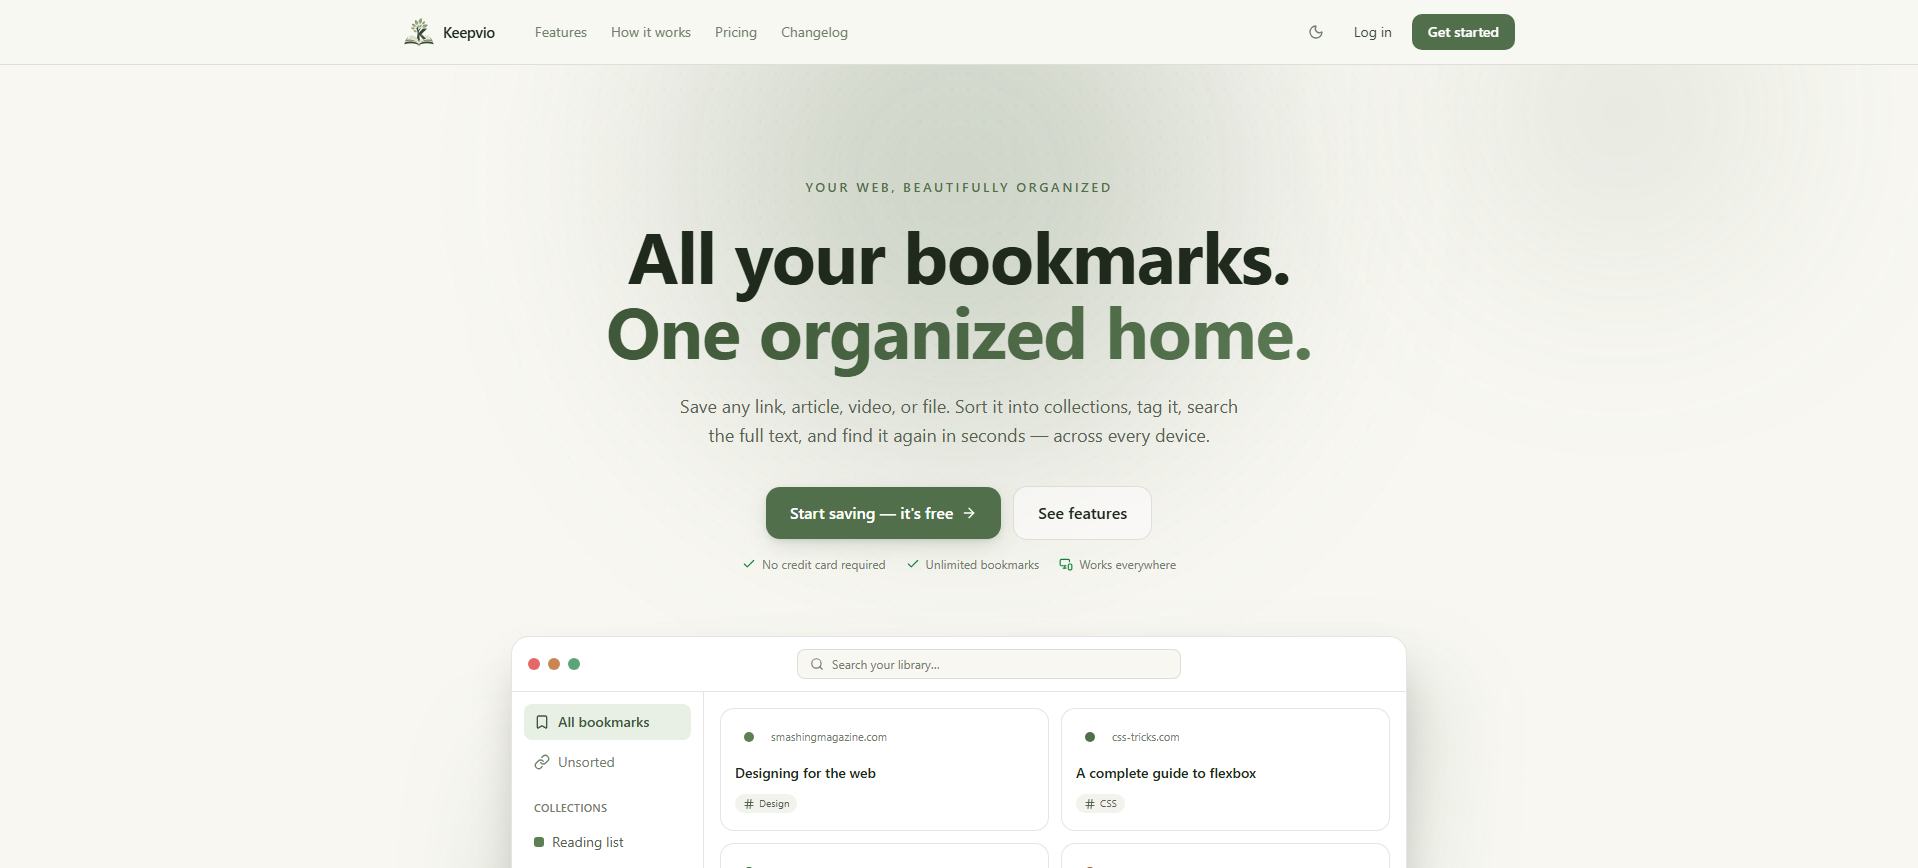1918x868 pixels.
Task: Click the search library input field
Action: click(x=989, y=664)
